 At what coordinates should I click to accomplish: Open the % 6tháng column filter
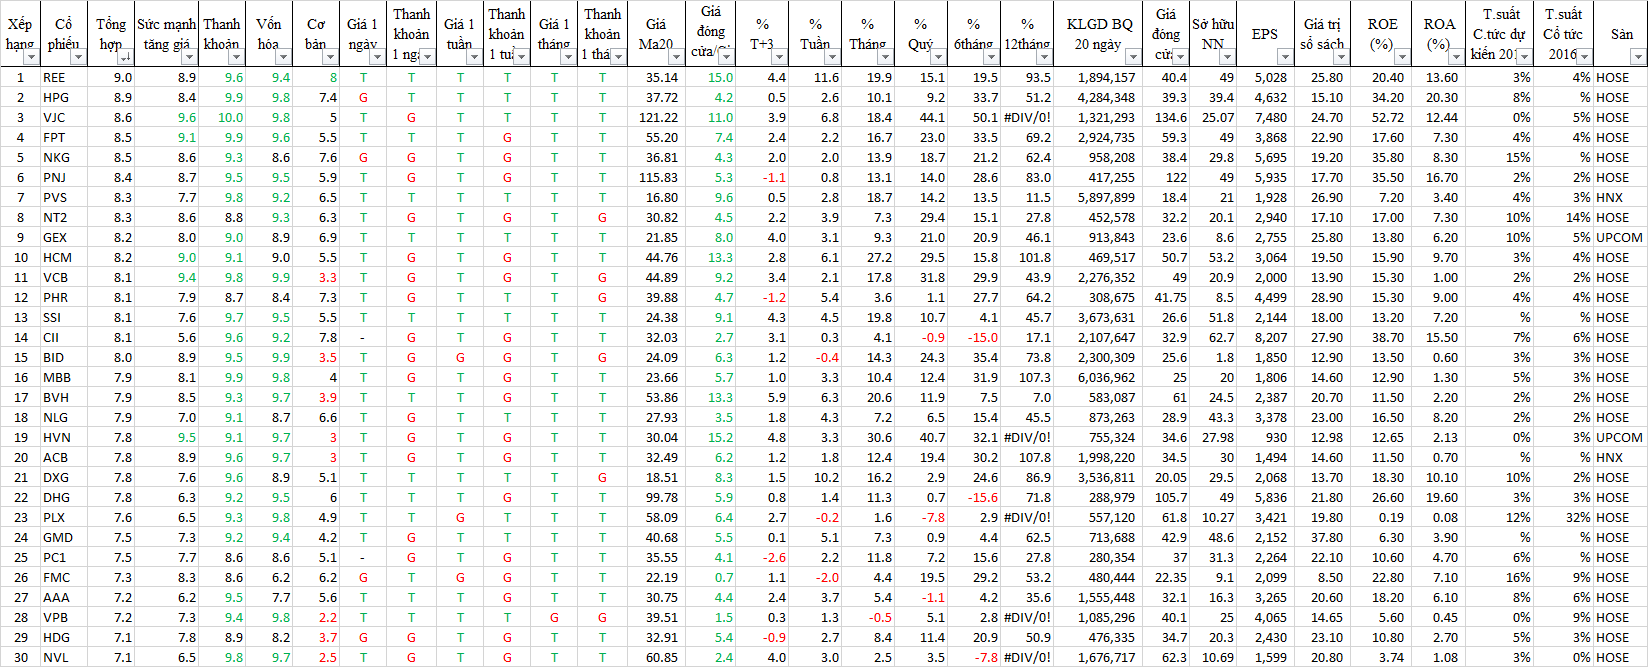click(991, 57)
